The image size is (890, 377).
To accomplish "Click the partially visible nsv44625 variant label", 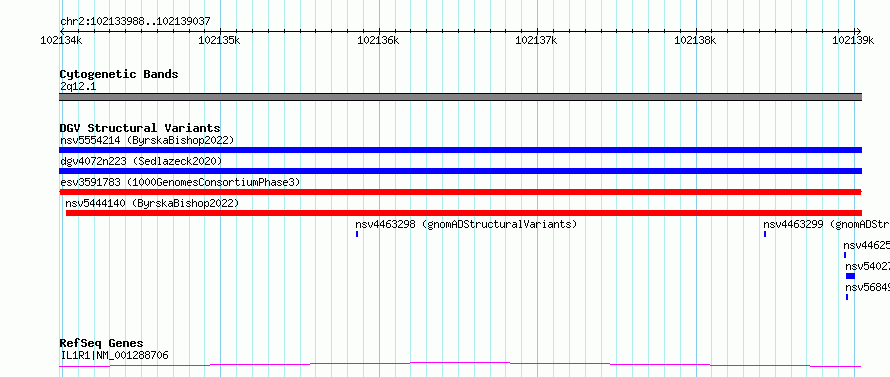I will coord(866,245).
